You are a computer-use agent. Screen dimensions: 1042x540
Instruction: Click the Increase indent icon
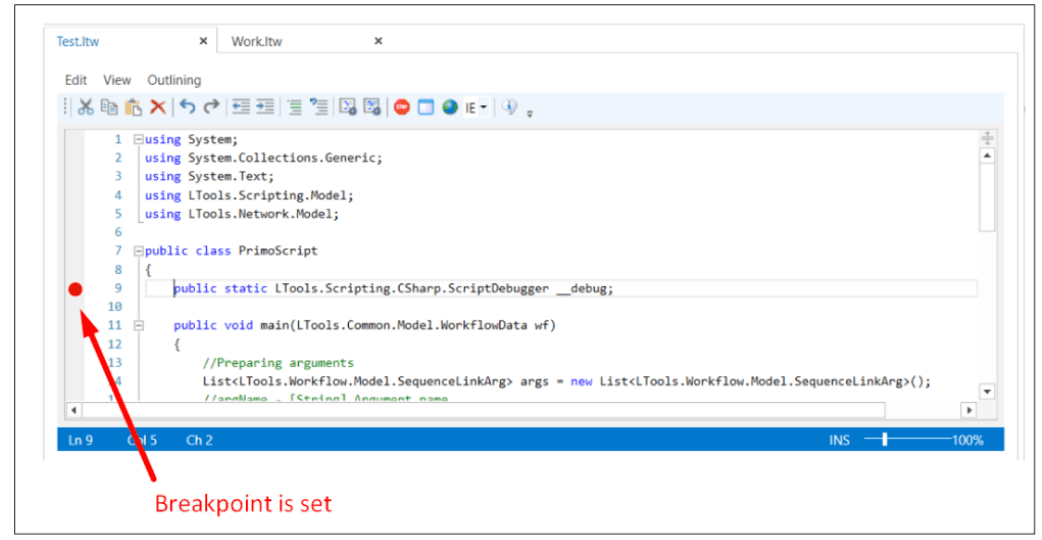tap(265, 108)
